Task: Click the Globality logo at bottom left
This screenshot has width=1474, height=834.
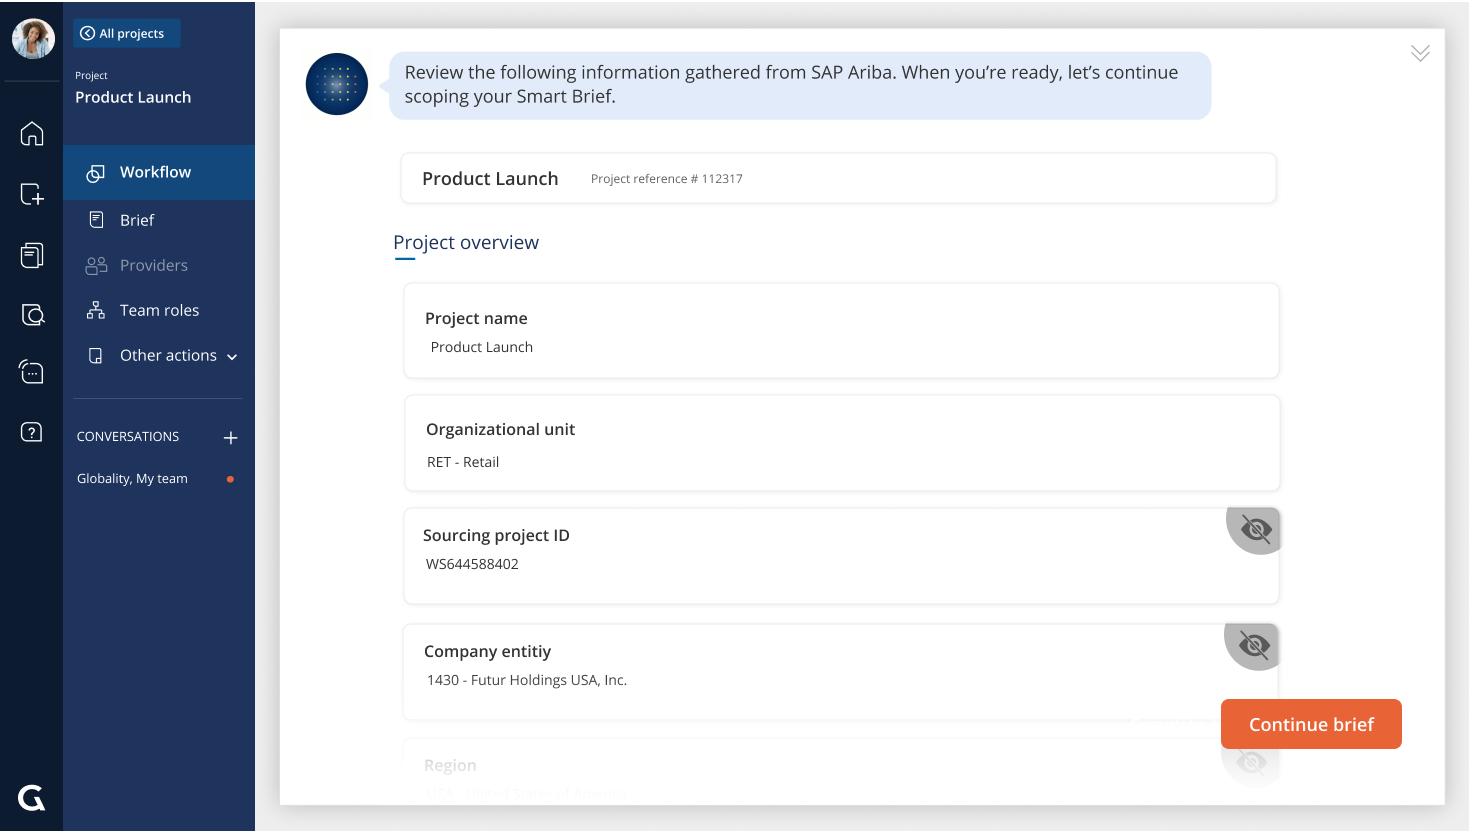Action: tap(30, 798)
